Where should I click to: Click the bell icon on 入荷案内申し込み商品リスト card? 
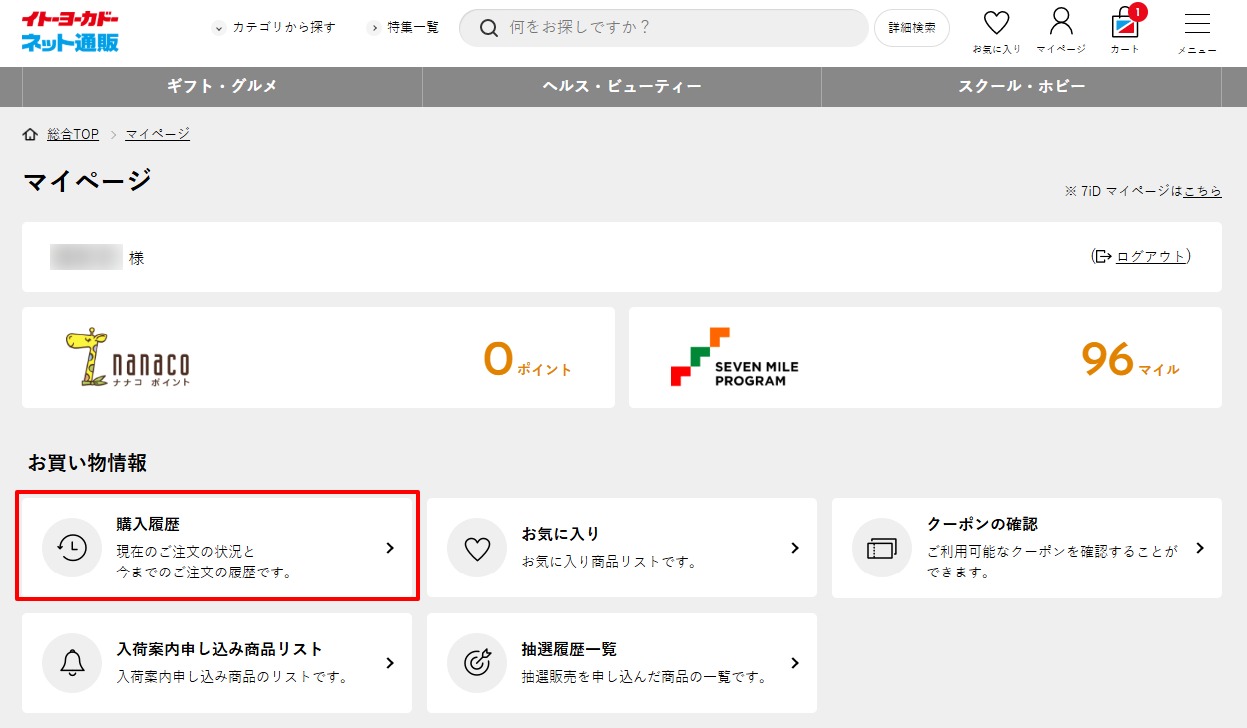click(71, 662)
